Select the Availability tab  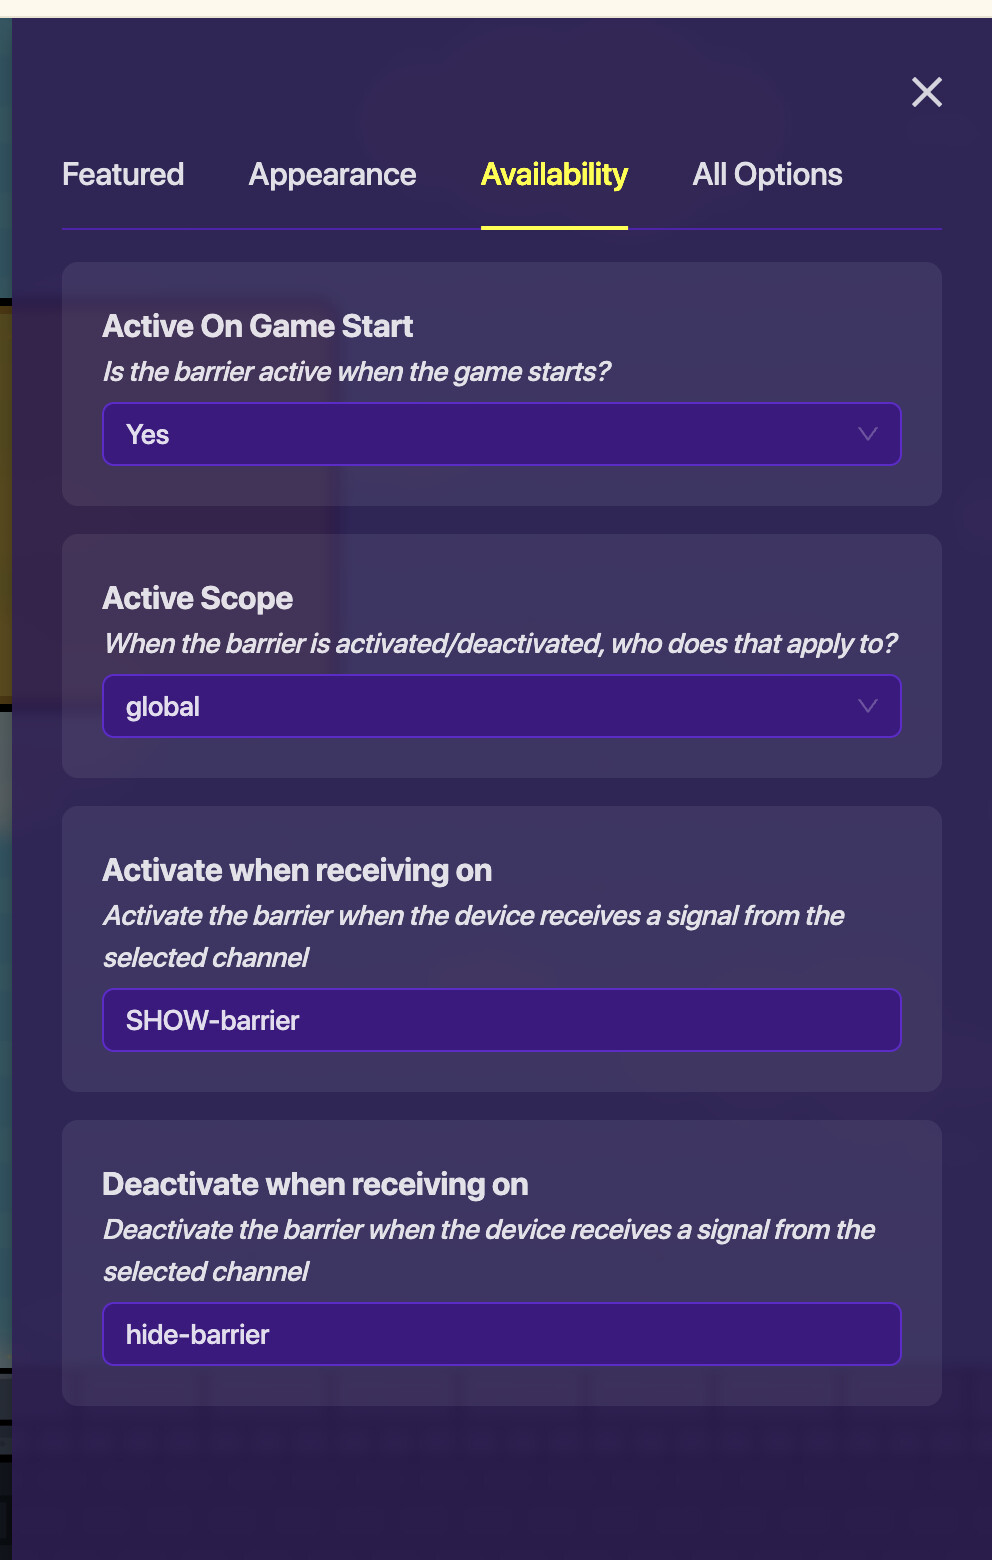tap(554, 175)
